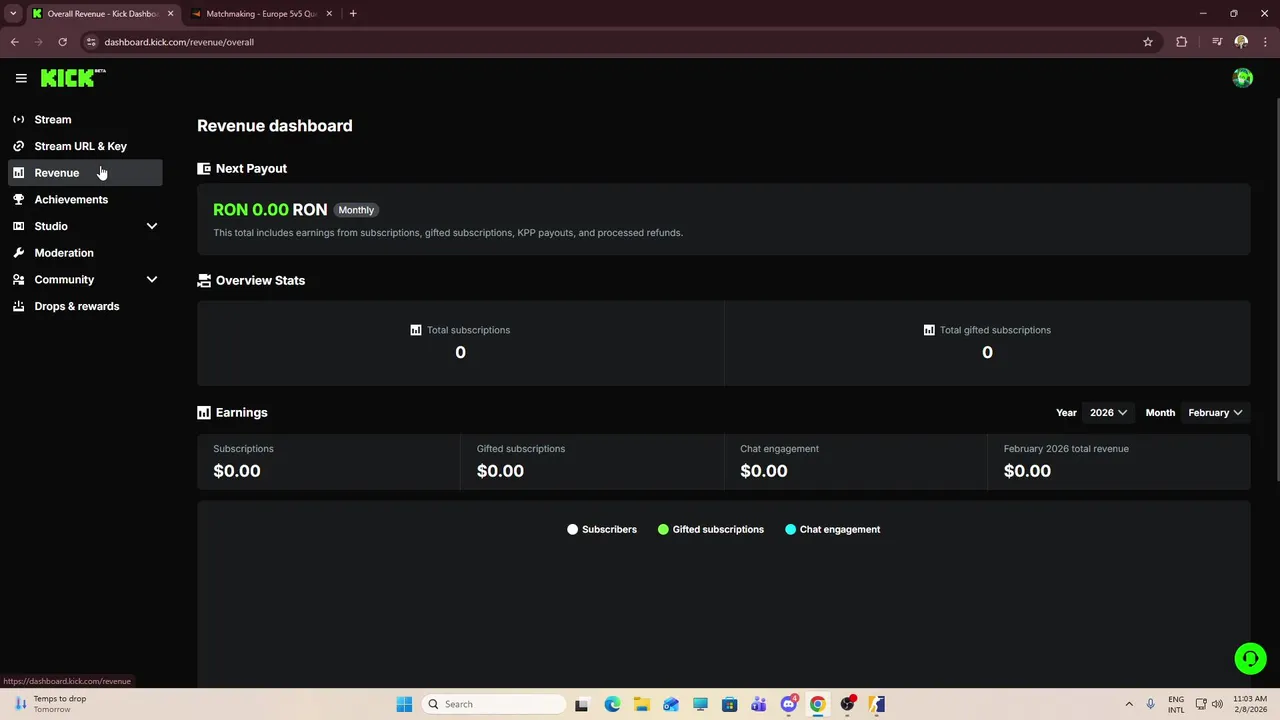
Task: View site information icon
Action: click(x=91, y=42)
